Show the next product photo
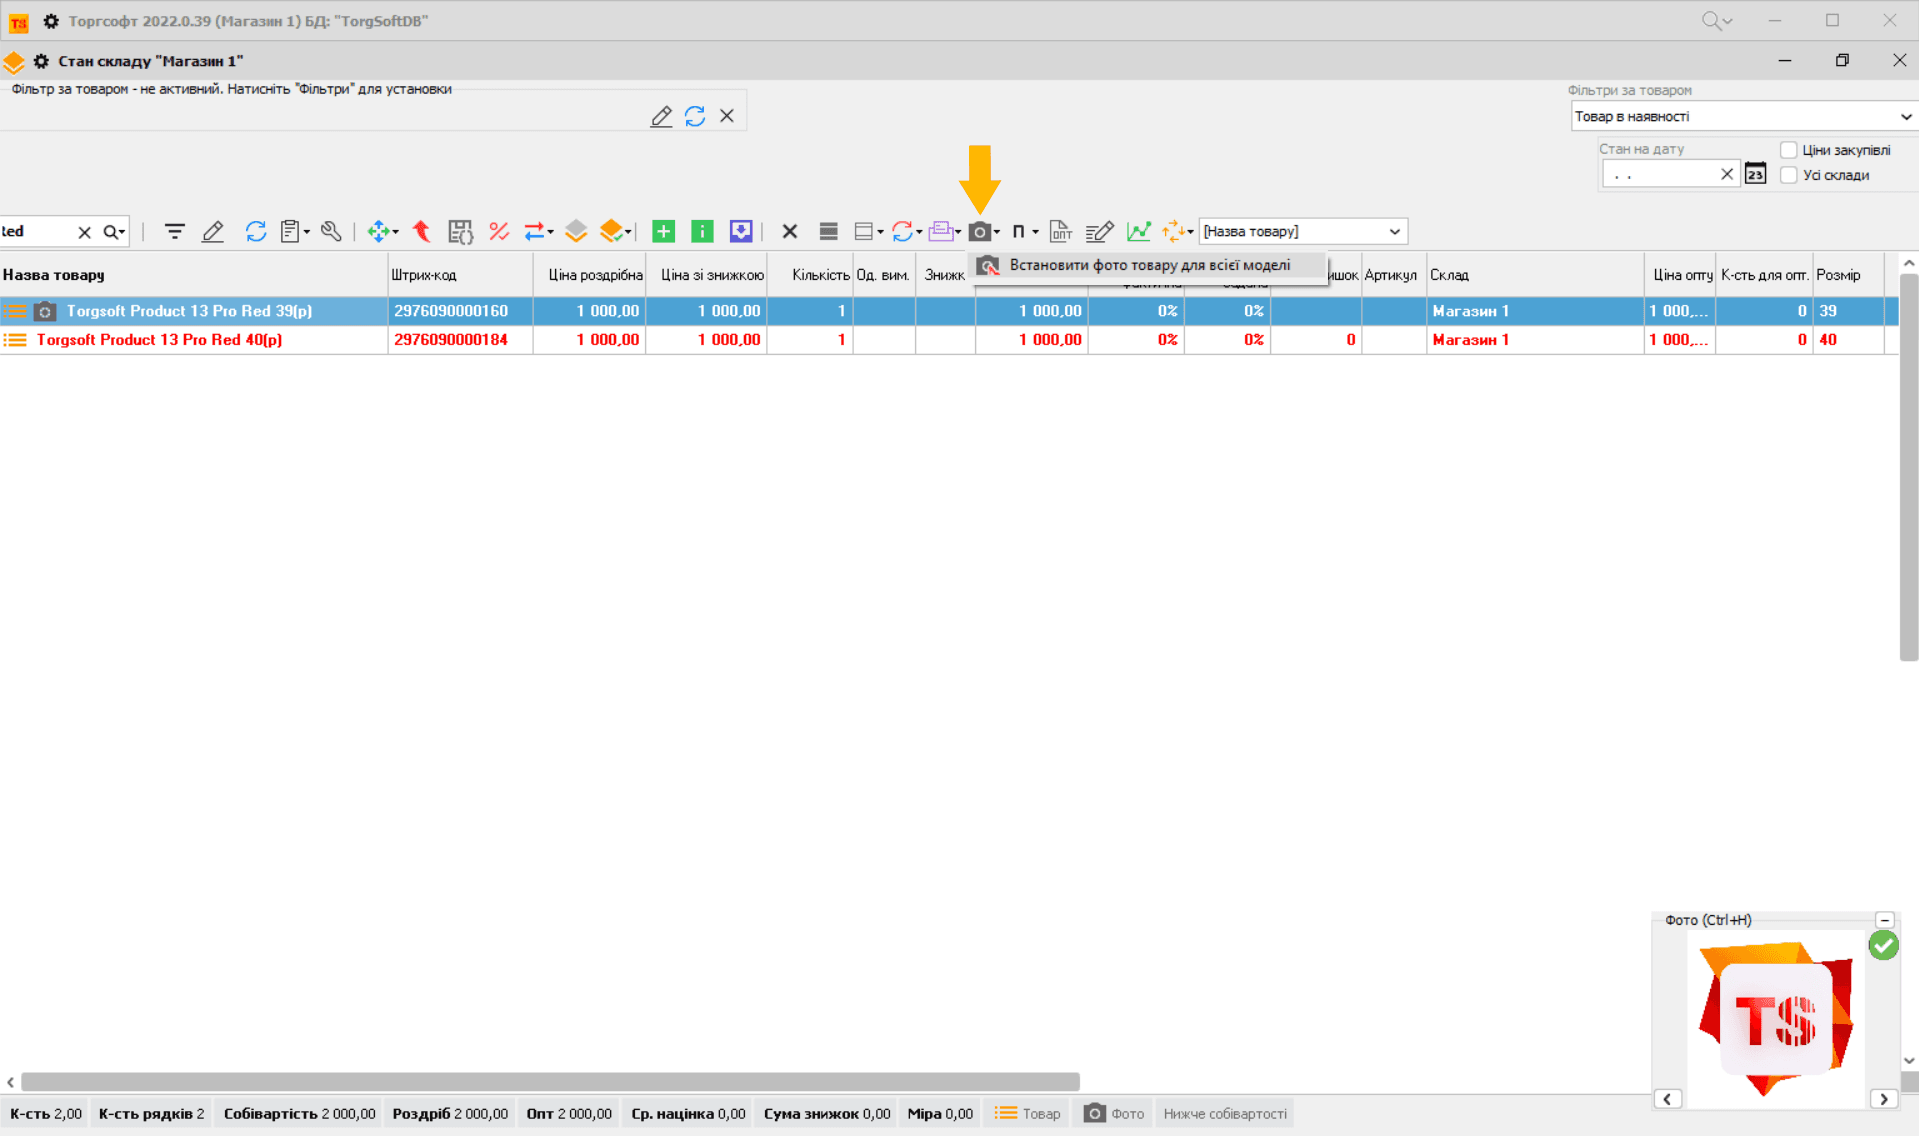 [x=1884, y=1099]
